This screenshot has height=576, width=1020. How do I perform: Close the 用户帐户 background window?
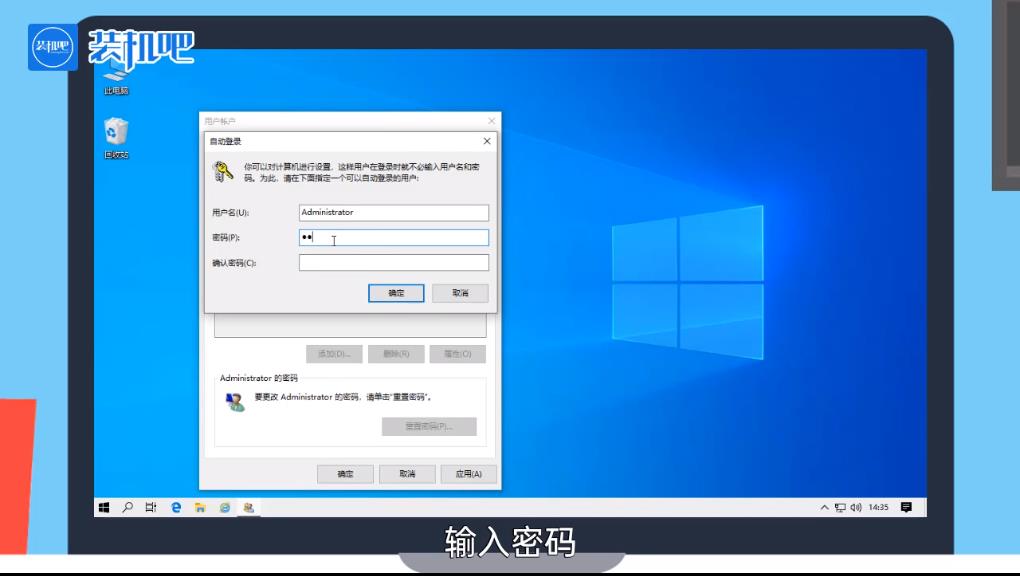[x=491, y=121]
